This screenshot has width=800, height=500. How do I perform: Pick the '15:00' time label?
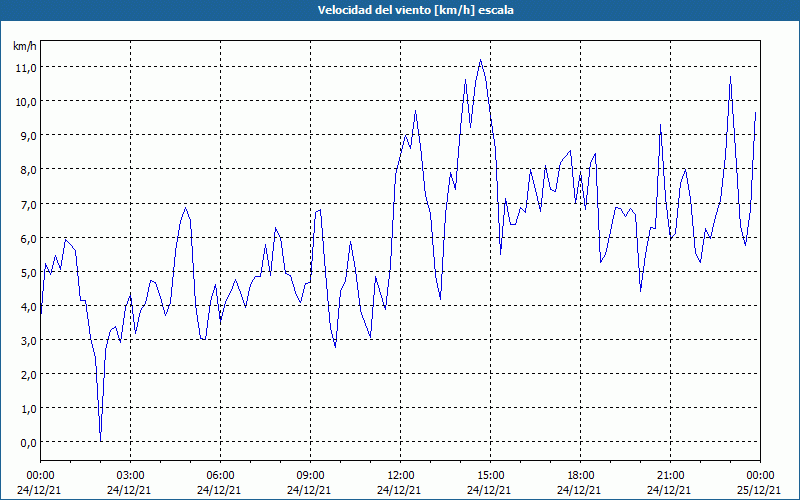click(x=490, y=476)
